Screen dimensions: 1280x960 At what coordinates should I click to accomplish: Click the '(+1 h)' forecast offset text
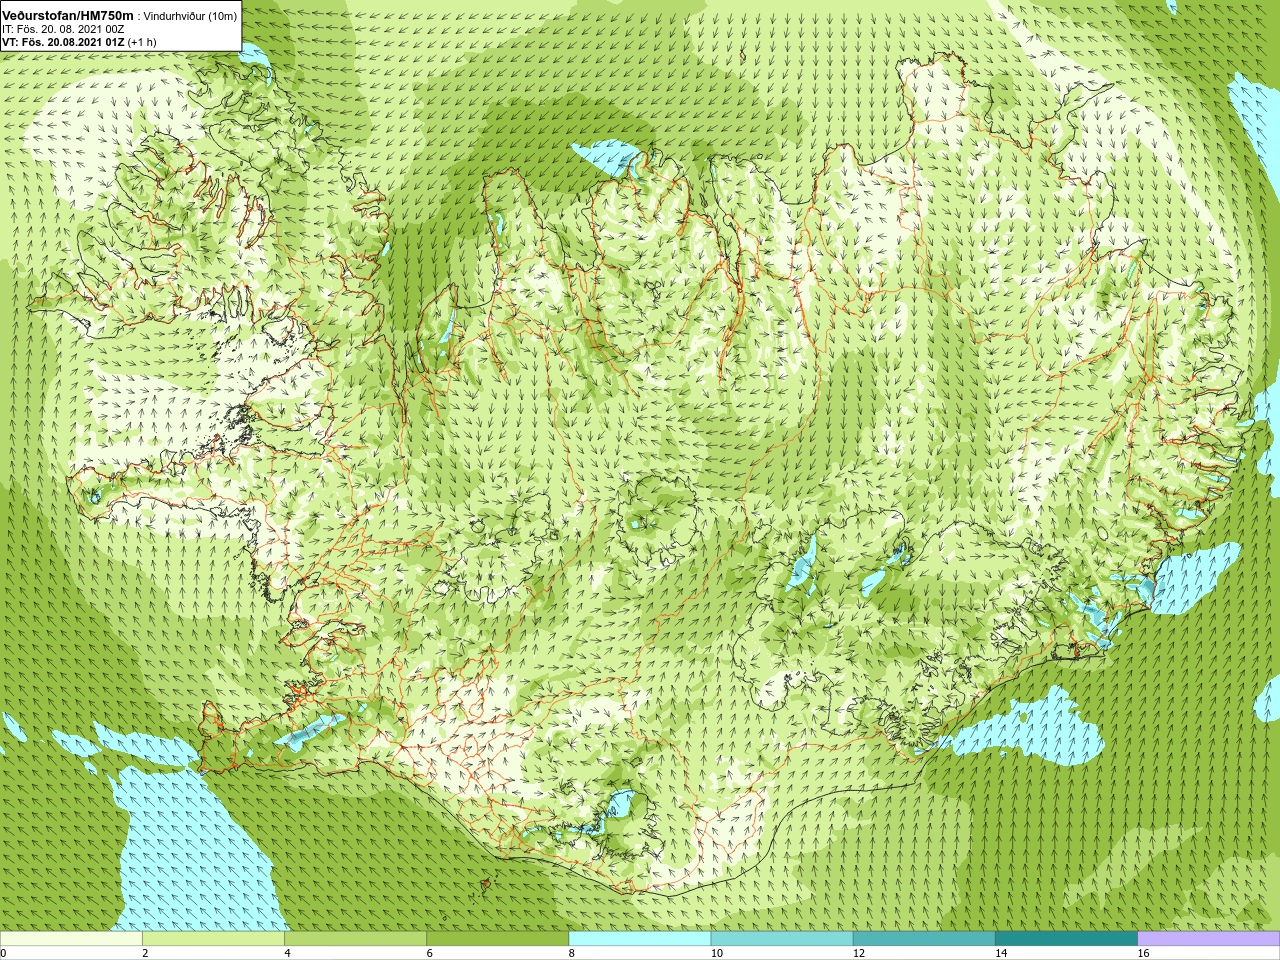coord(142,42)
